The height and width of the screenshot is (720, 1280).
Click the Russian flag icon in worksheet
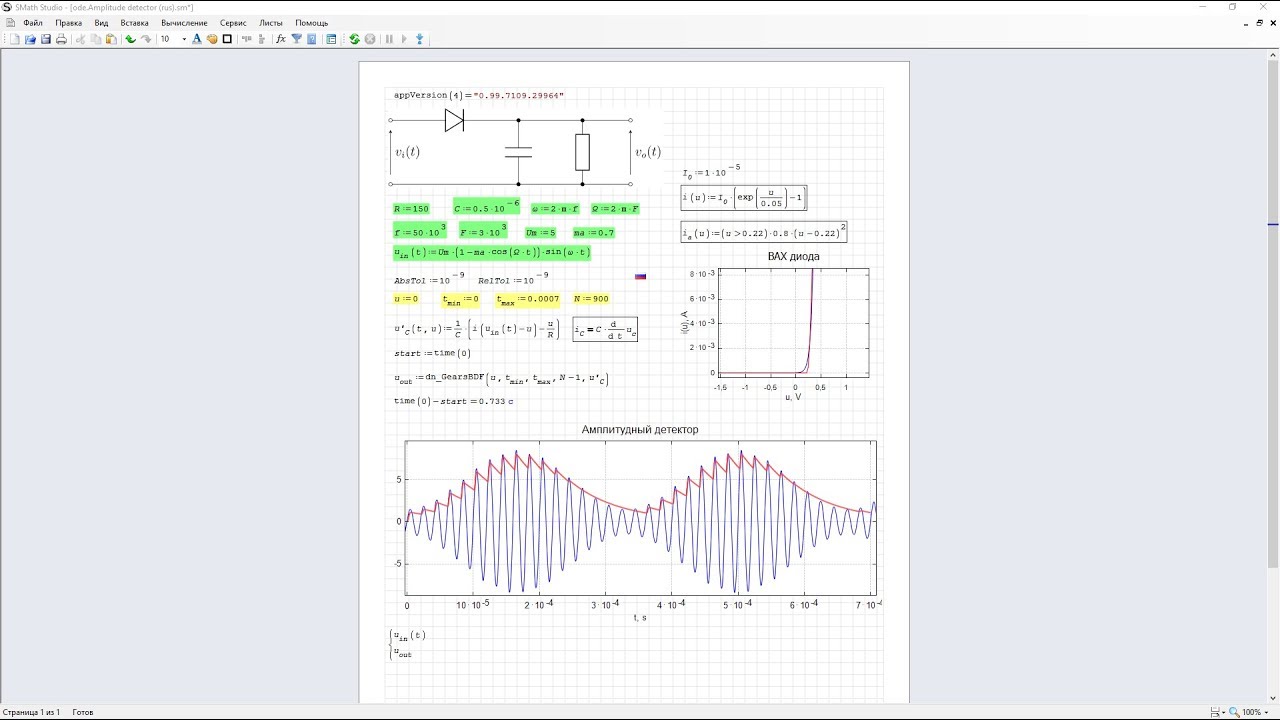pyautogui.click(x=641, y=276)
